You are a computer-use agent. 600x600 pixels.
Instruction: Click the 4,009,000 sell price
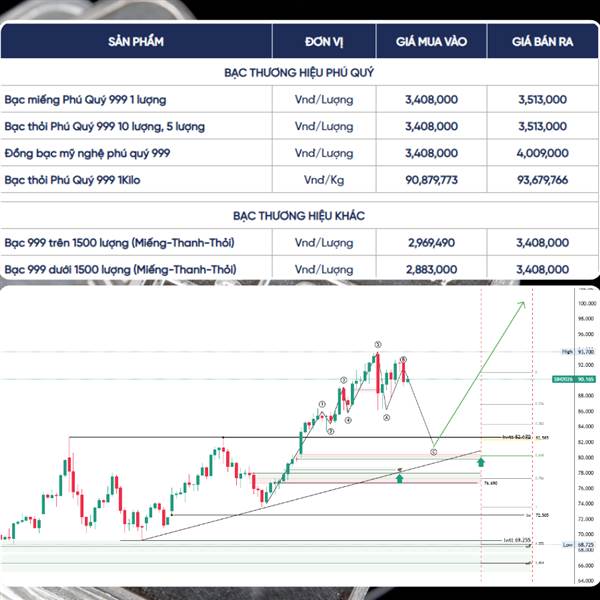point(543,153)
